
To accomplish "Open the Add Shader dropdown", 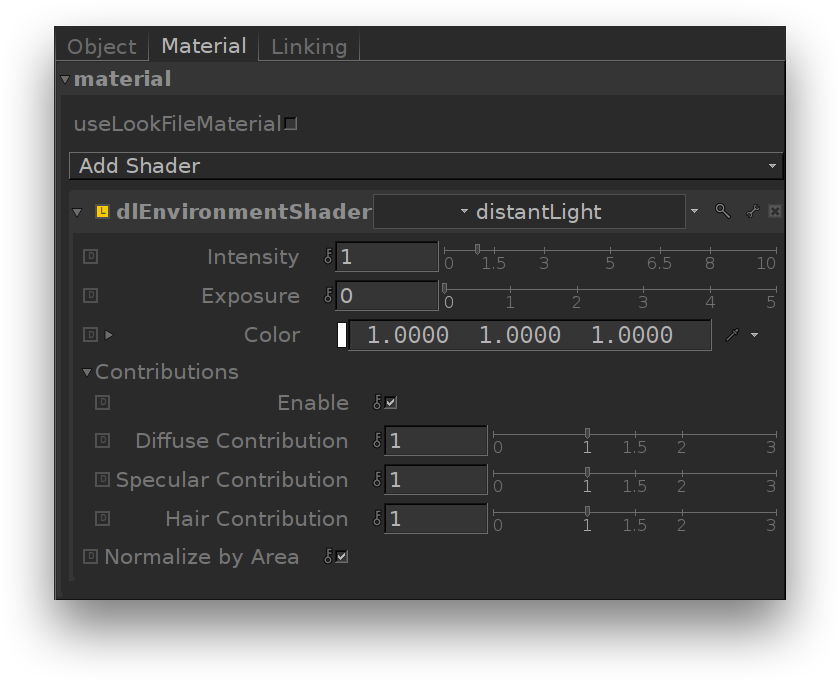I will pos(425,166).
